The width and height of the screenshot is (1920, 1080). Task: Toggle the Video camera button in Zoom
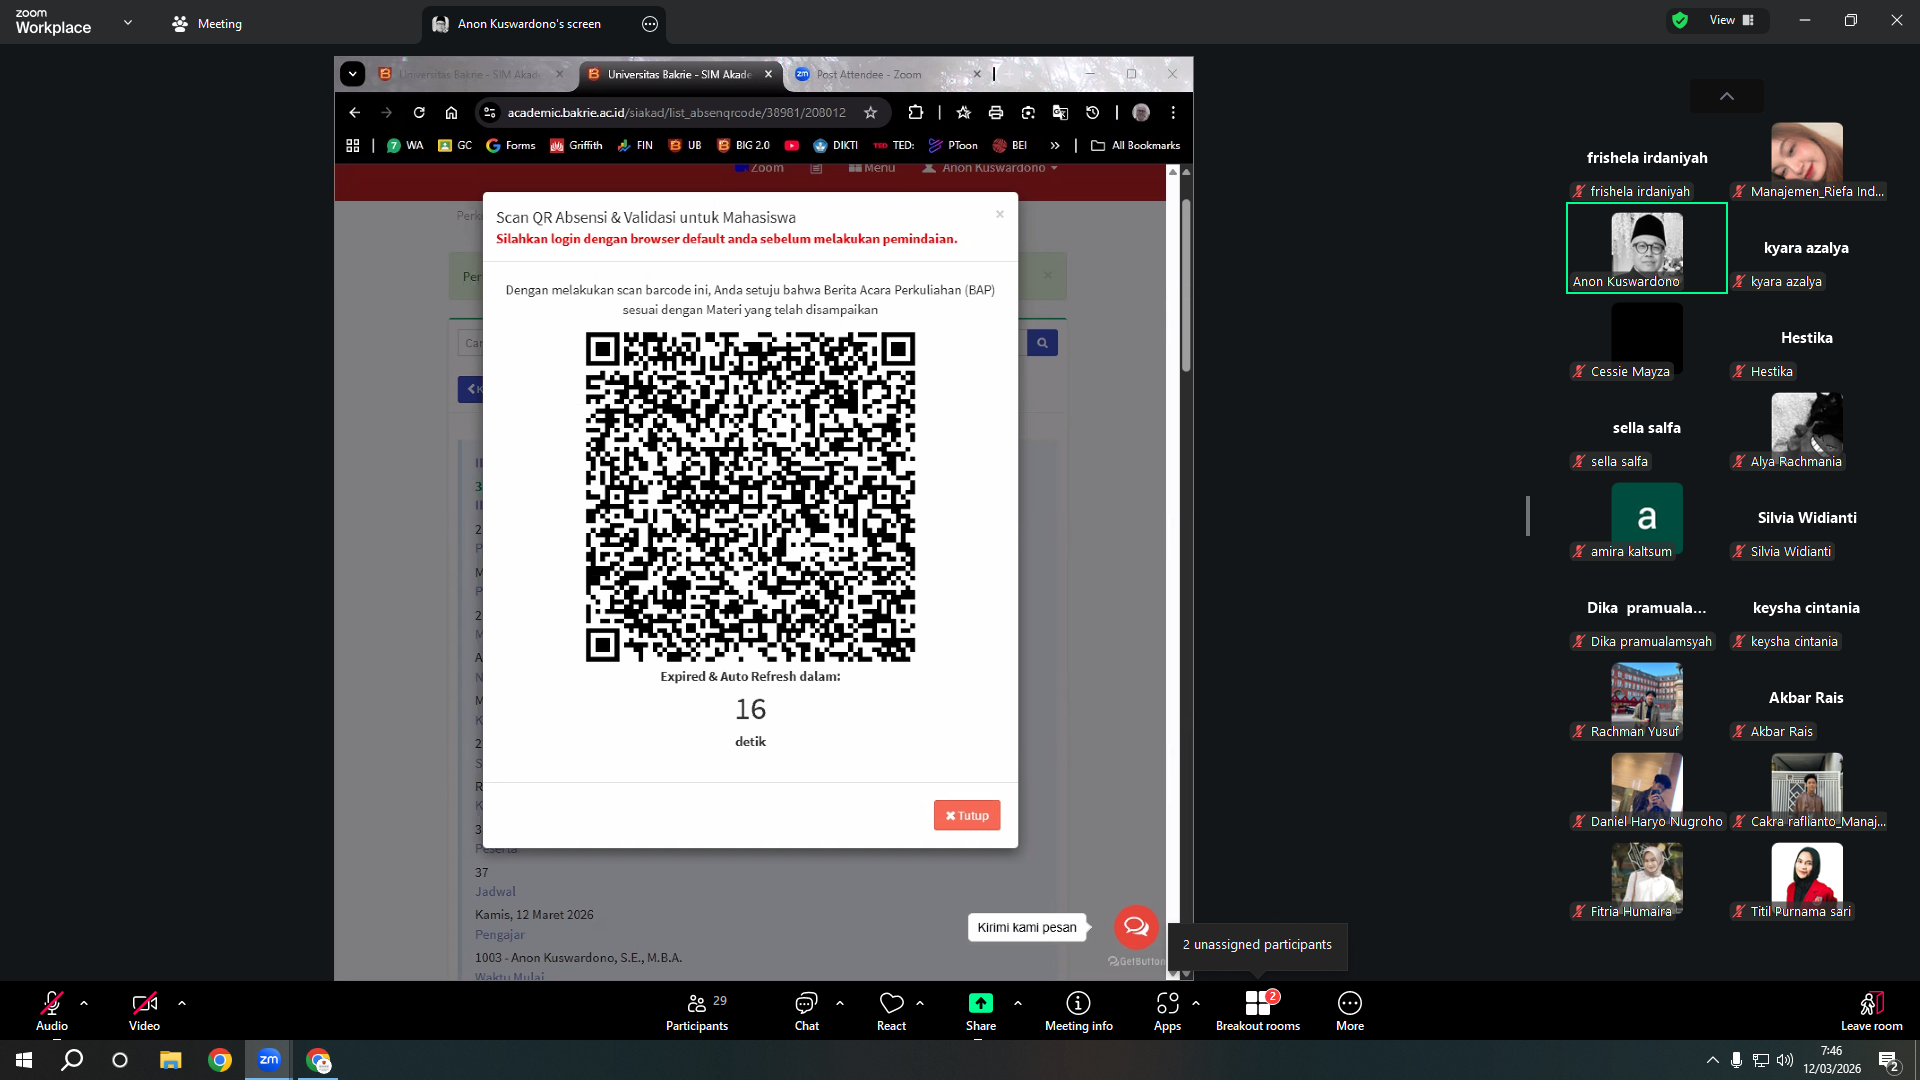pyautogui.click(x=144, y=1010)
